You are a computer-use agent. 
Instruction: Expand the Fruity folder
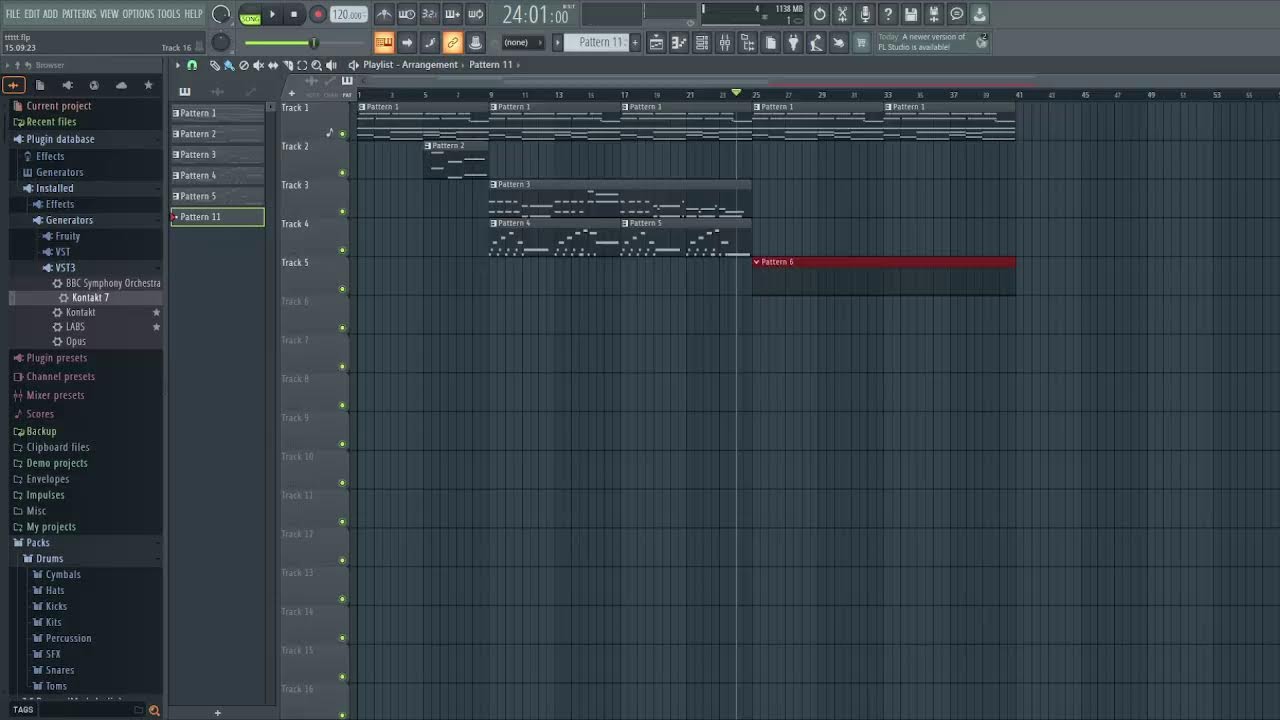tap(67, 236)
